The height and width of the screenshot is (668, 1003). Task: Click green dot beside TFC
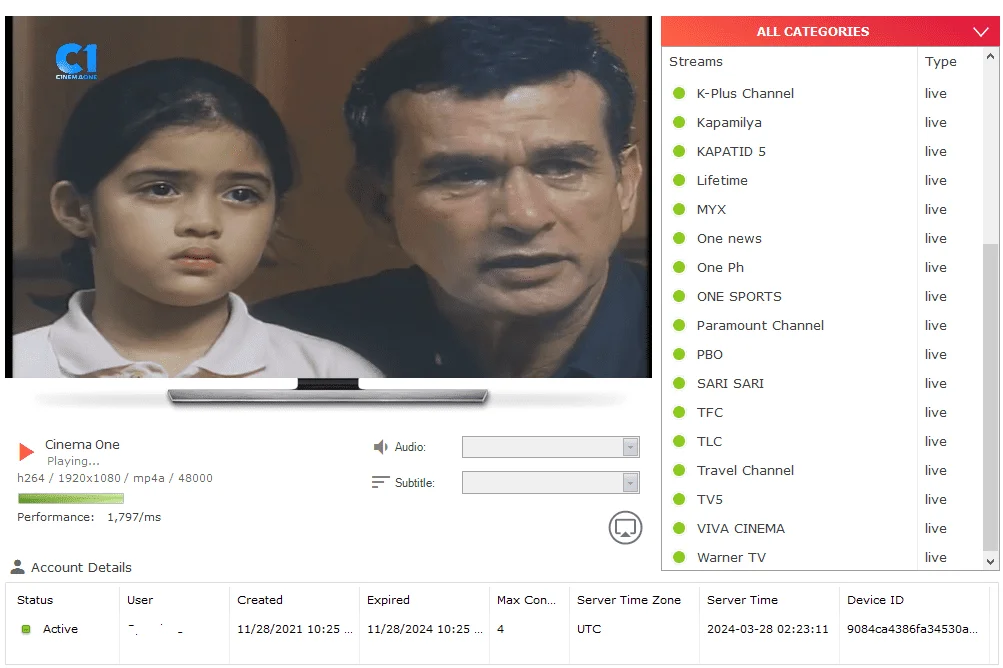point(679,412)
